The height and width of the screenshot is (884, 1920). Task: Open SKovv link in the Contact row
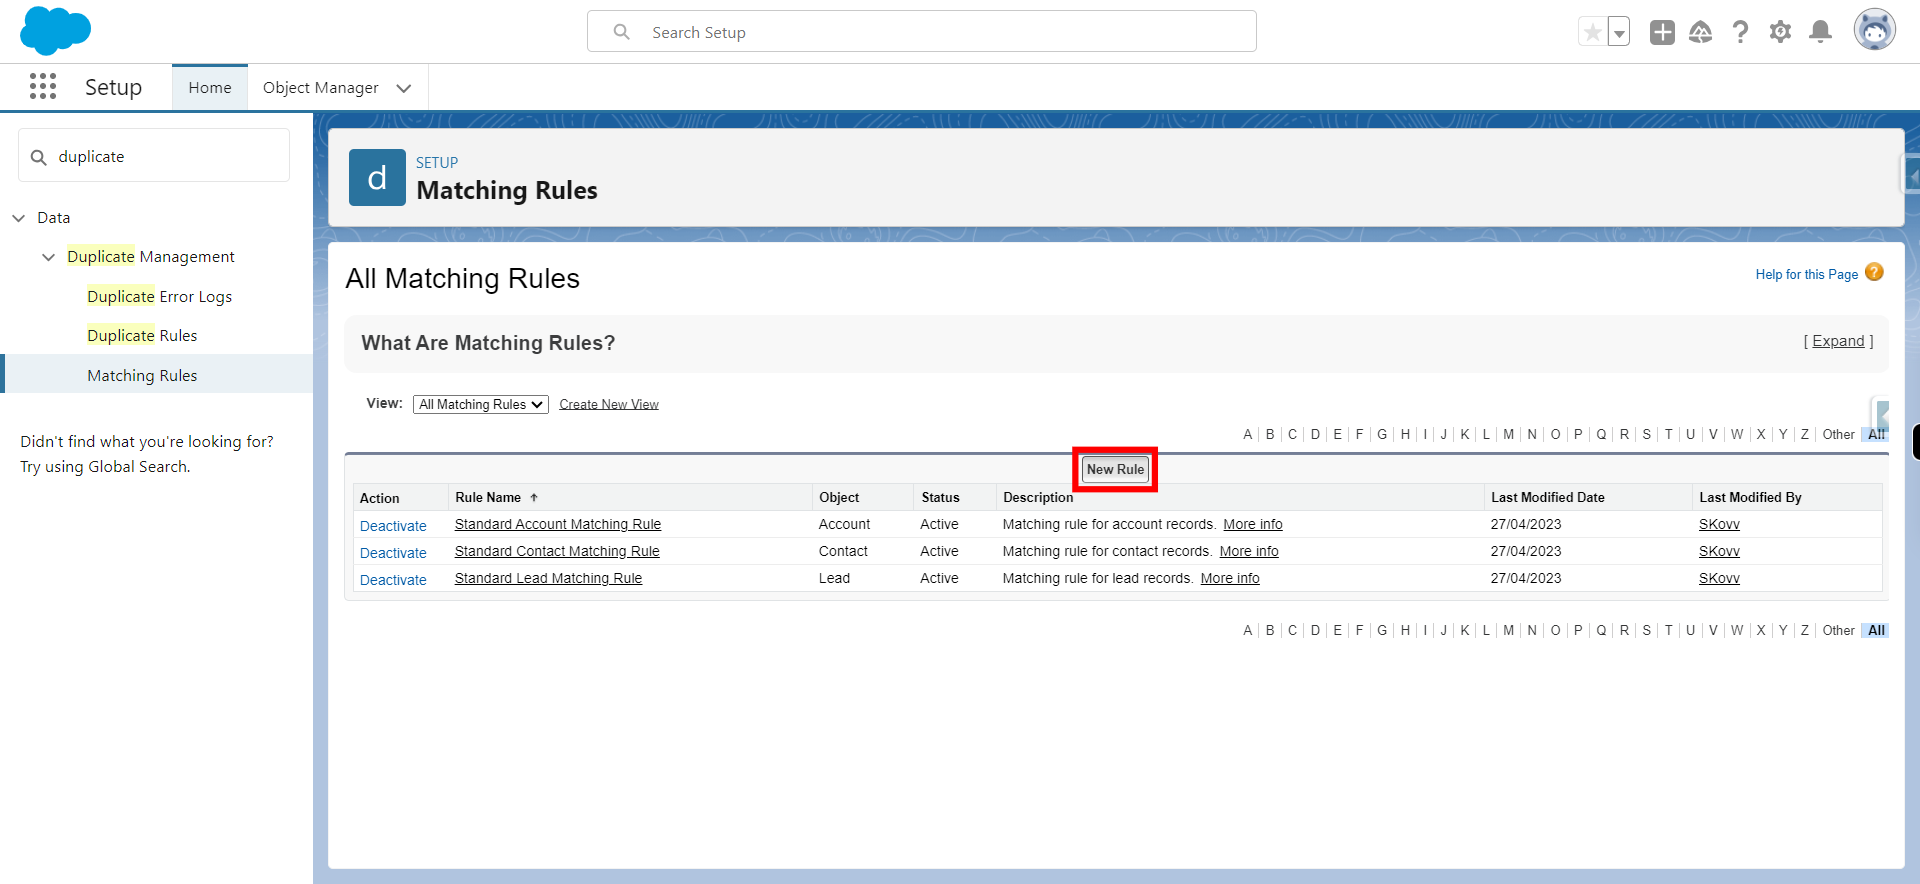pos(1719,551)
